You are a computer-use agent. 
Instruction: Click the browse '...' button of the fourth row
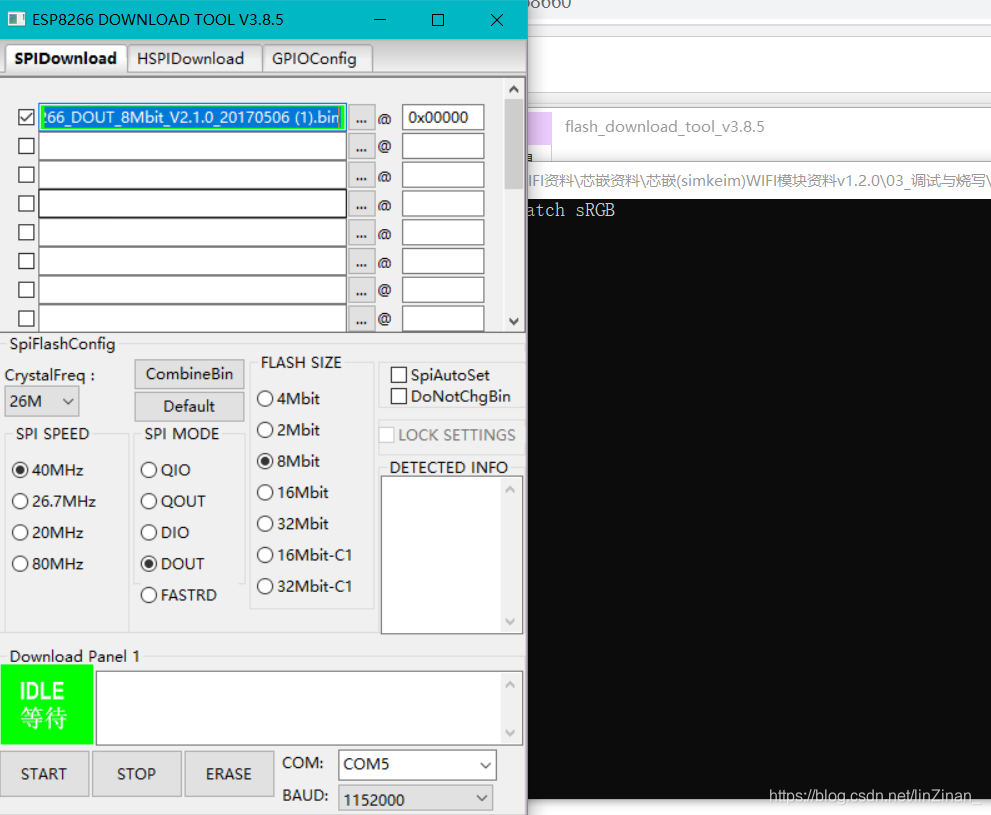point(362,204)
